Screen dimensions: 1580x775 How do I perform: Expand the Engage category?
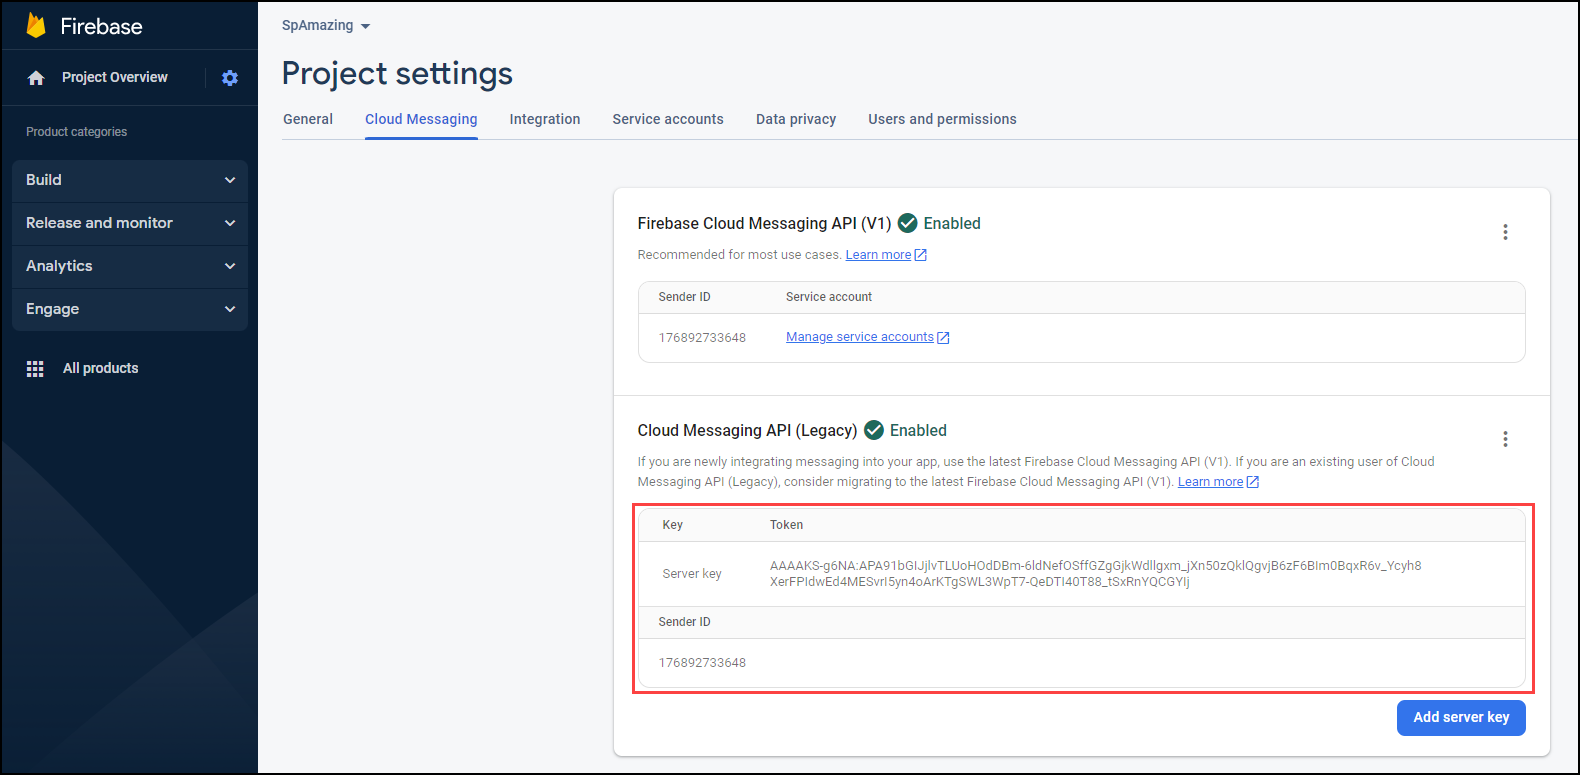130,309
